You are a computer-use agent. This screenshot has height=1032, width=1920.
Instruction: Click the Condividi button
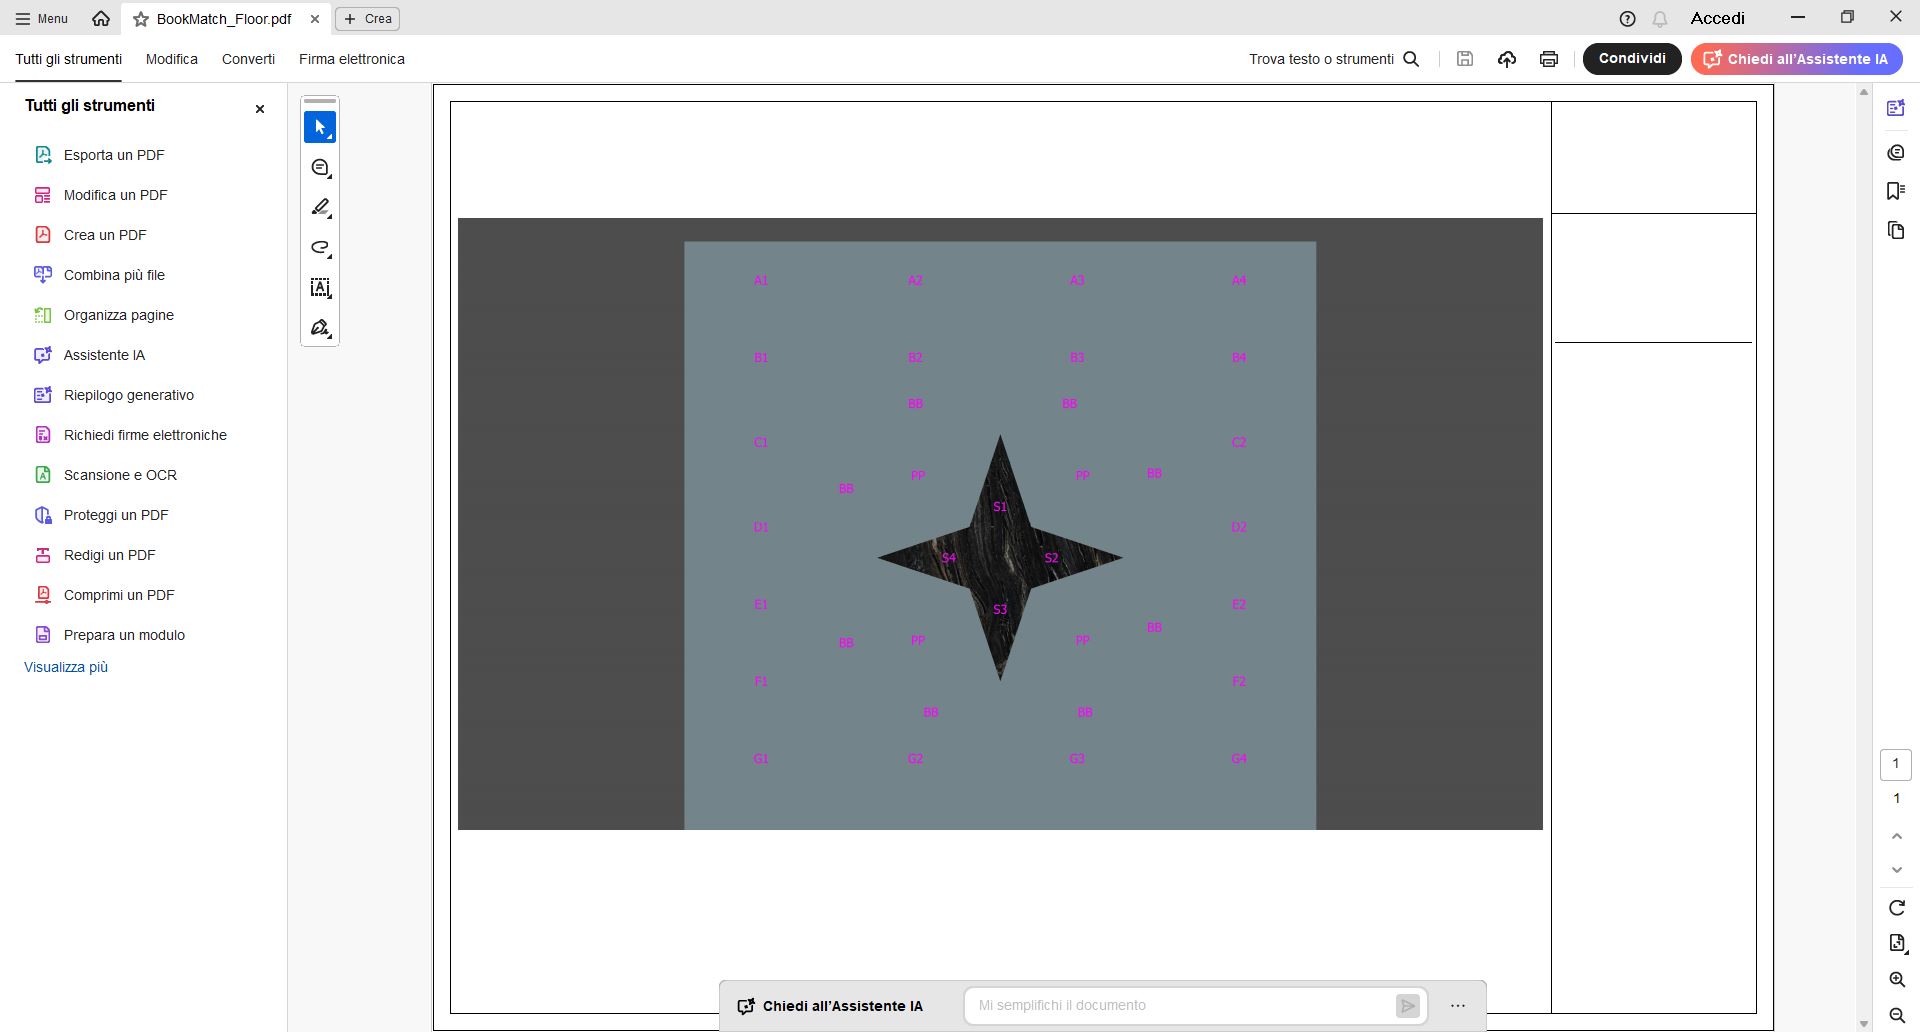point(1632,59)
